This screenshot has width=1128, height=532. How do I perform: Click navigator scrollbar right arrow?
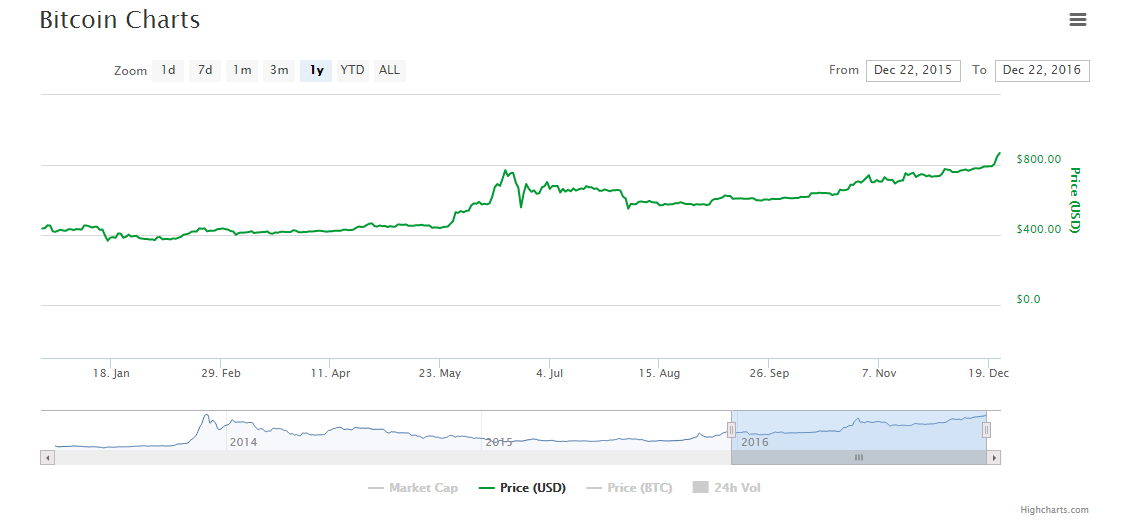[994, 457]
